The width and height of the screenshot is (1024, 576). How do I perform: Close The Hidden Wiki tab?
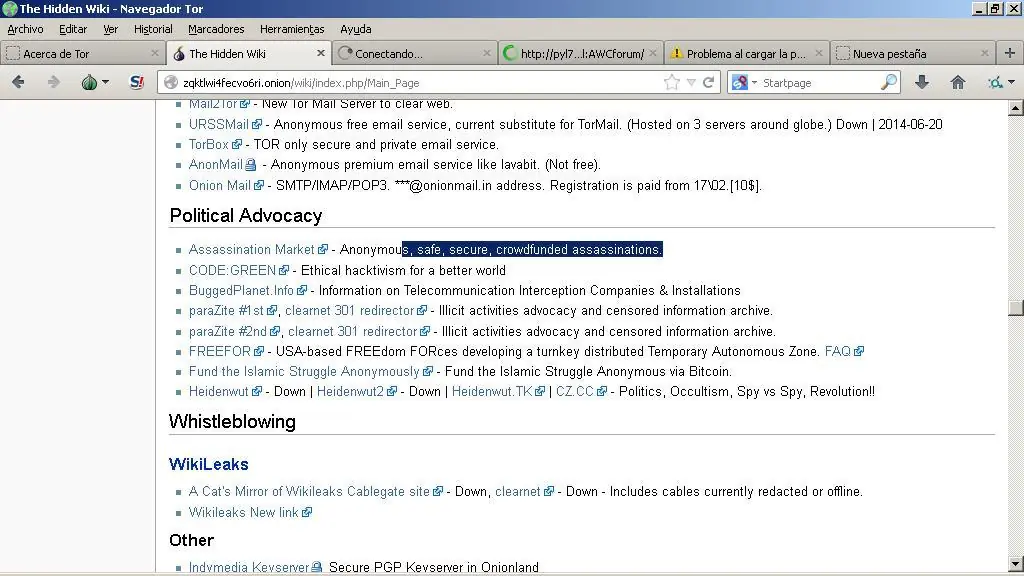point(321,53)
